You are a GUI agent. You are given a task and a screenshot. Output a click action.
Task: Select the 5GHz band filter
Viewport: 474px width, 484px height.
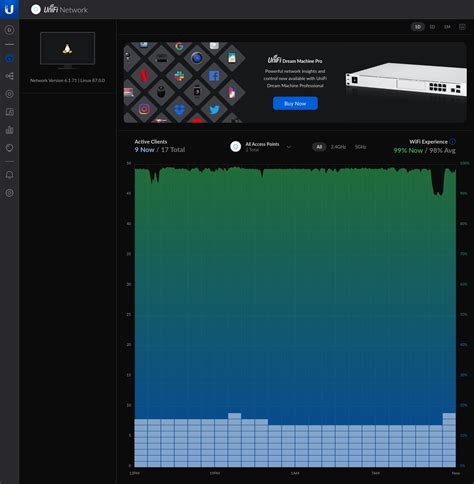(360, 147)
